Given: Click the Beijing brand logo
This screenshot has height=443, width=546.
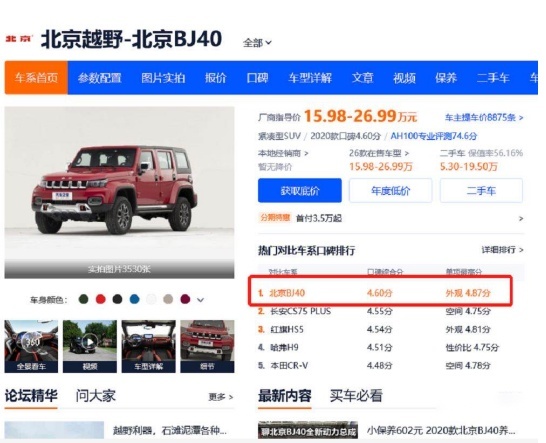Looking at the screenshot, I should (x=19, y=39).
